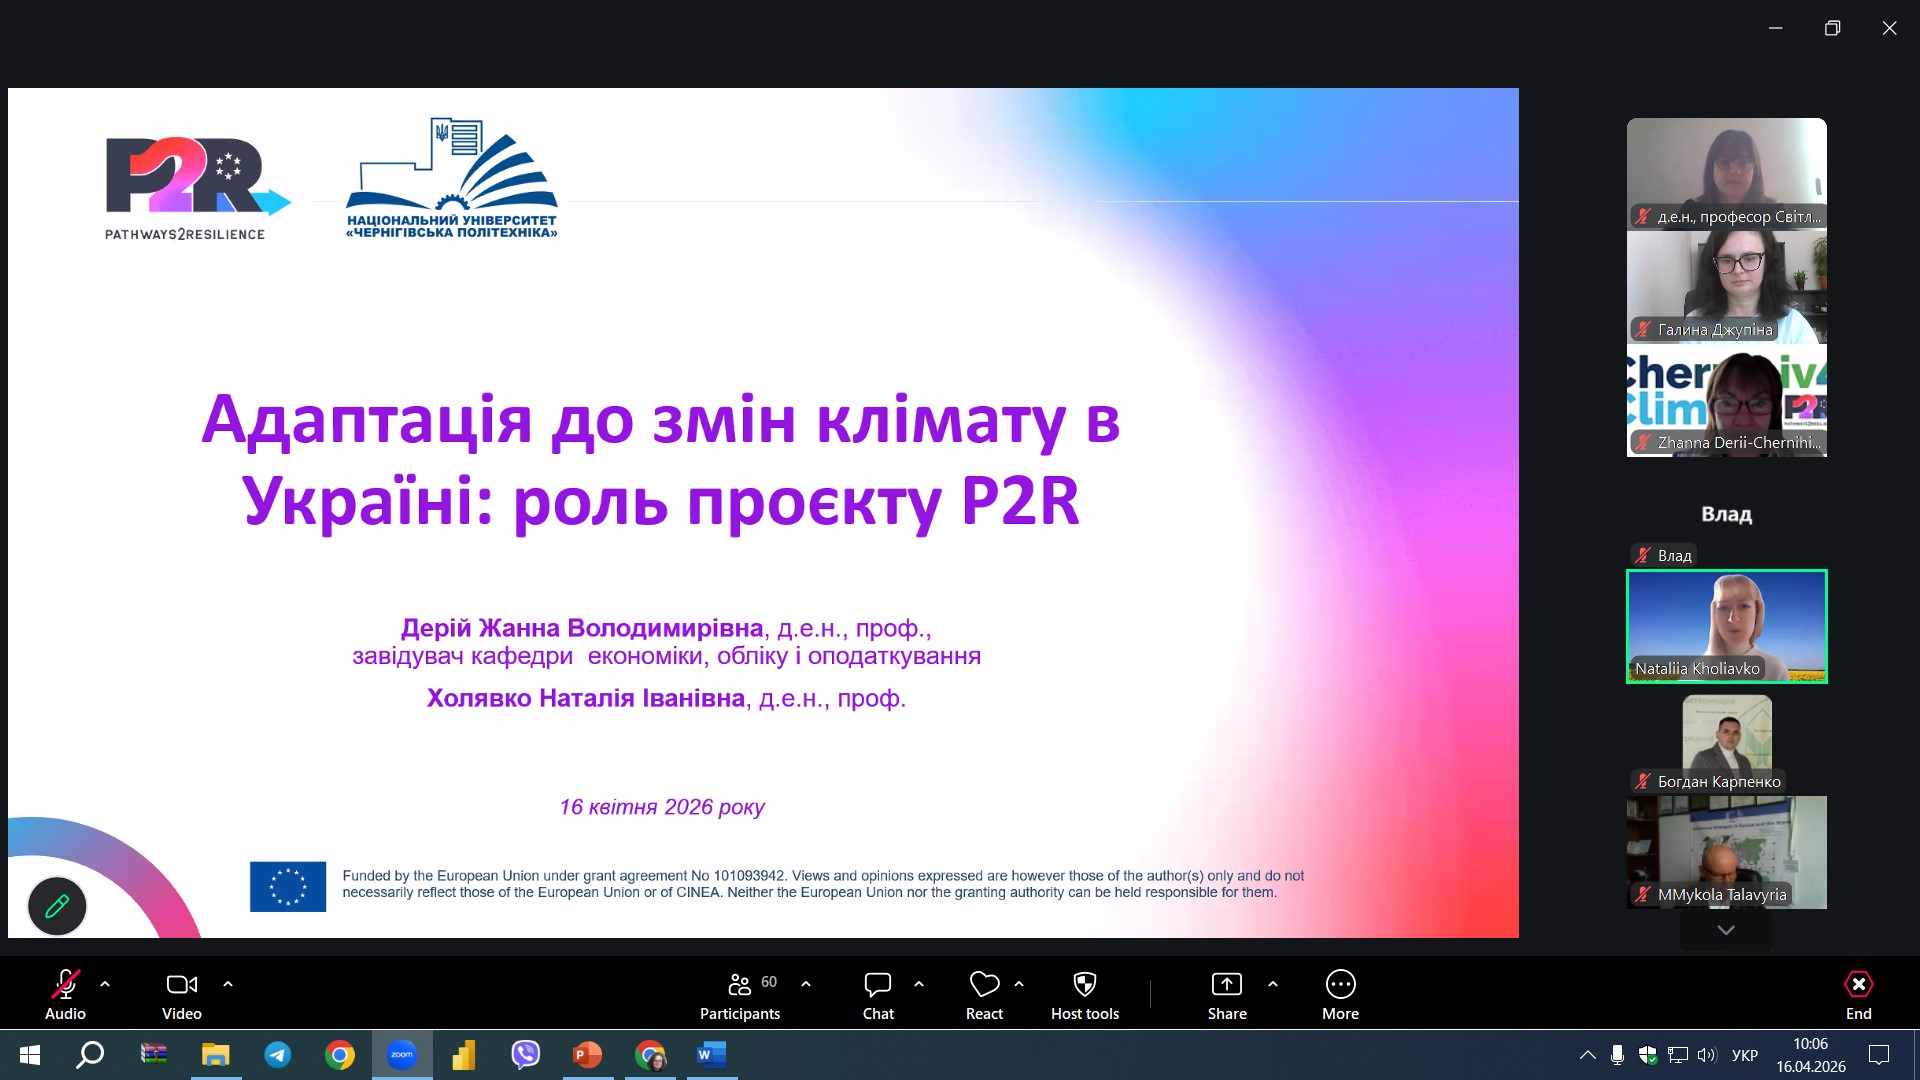Image resolution: width=1920 pixels, height=1080 pixels.
Task: Switch input language with УКР indicator
Action: [1744, 1055]
